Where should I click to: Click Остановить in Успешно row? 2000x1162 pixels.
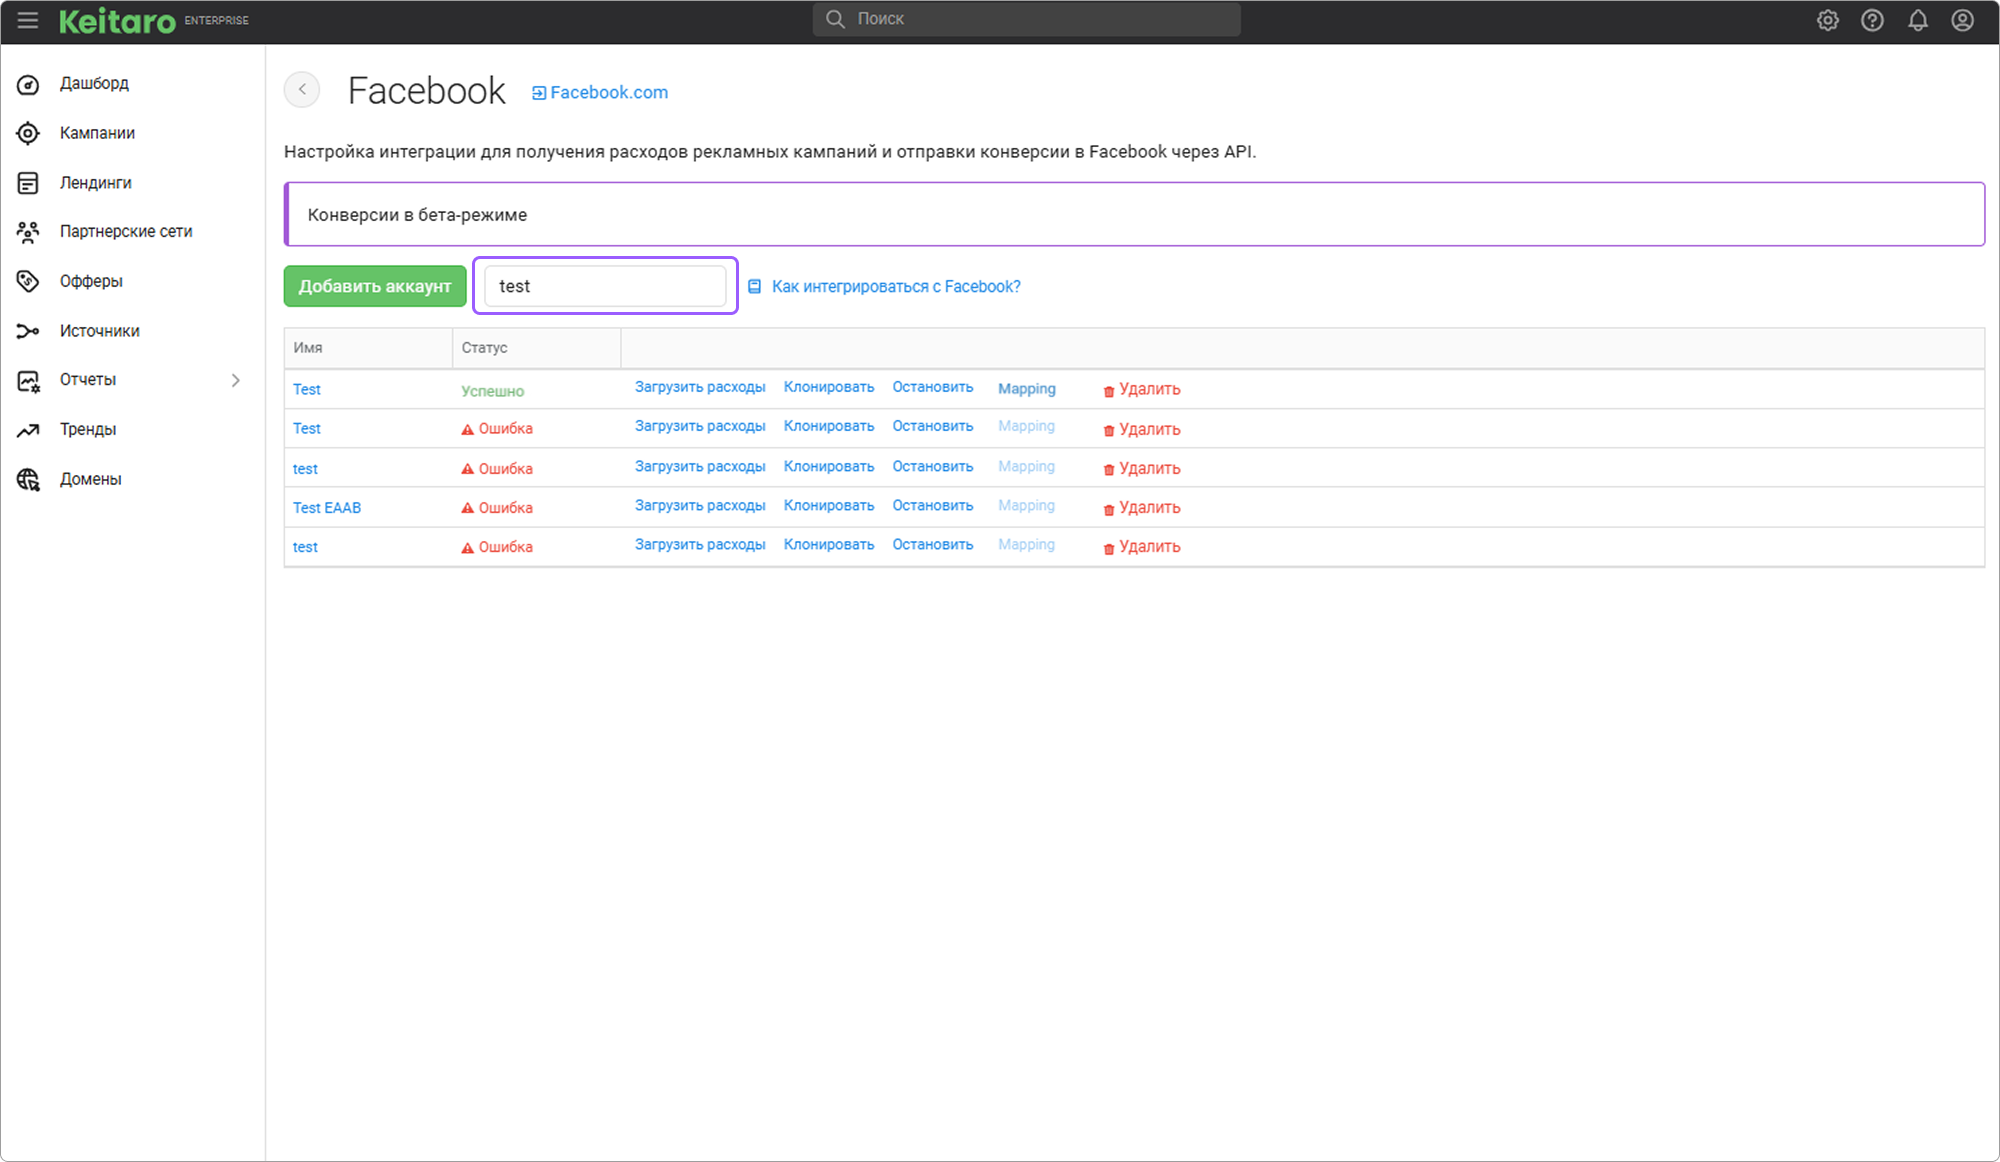[933, 387]
